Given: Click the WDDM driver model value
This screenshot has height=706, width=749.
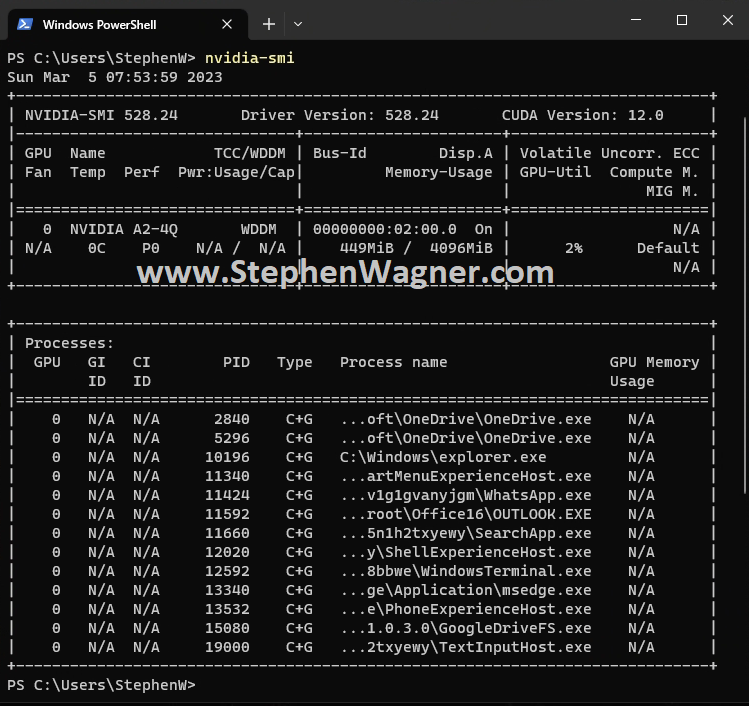Looking at the screenshot, I should coord(258,229).
